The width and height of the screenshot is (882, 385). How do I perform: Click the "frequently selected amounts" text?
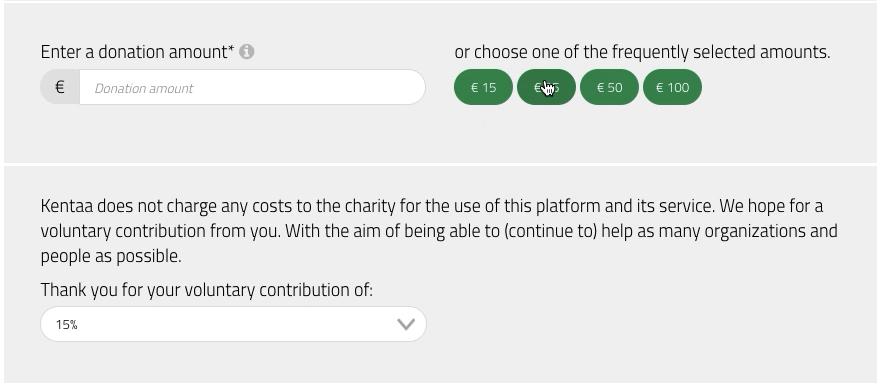pos(721,52)
